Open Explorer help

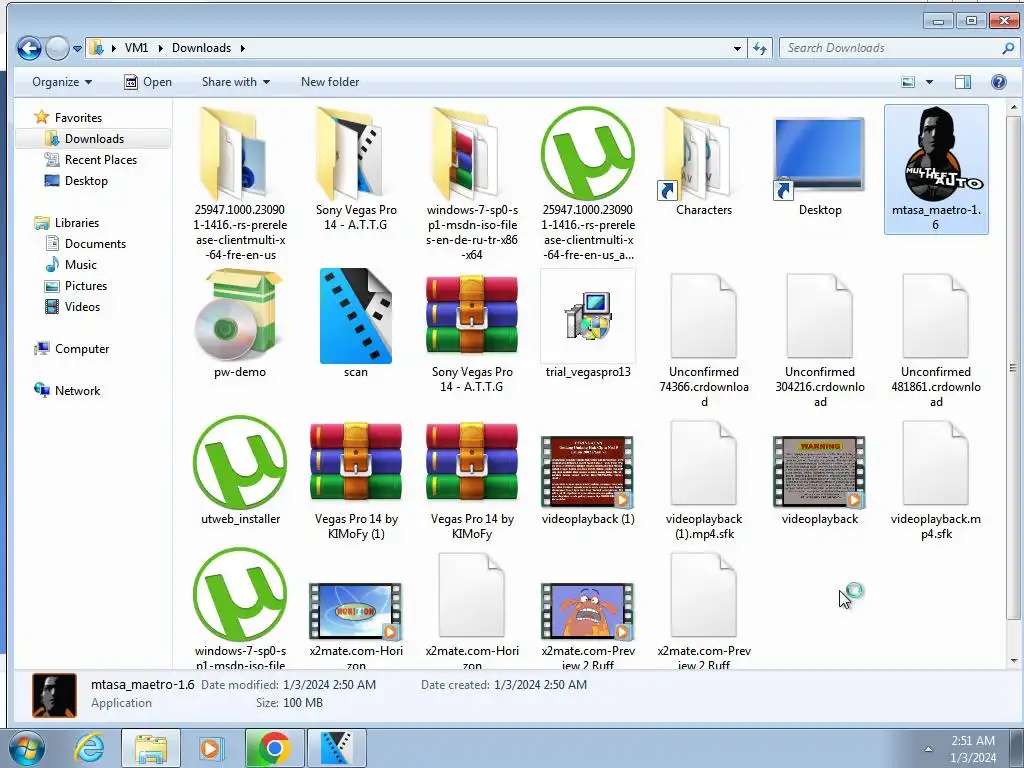coord(999,82)
